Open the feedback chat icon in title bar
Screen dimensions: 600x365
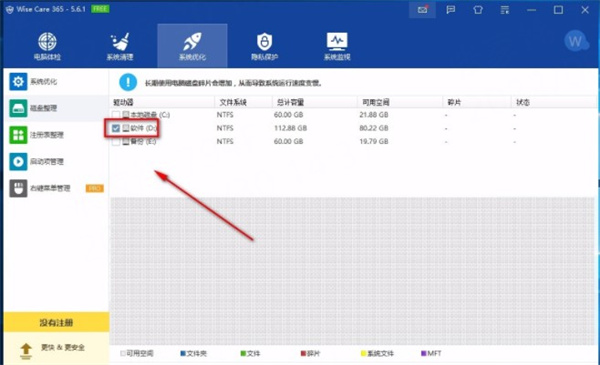[x=451, y=10]
